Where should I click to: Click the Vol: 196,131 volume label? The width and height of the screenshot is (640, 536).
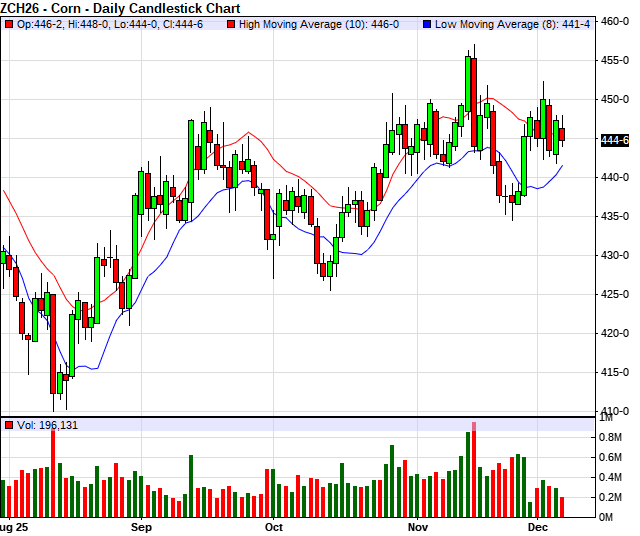pos(47,425)
